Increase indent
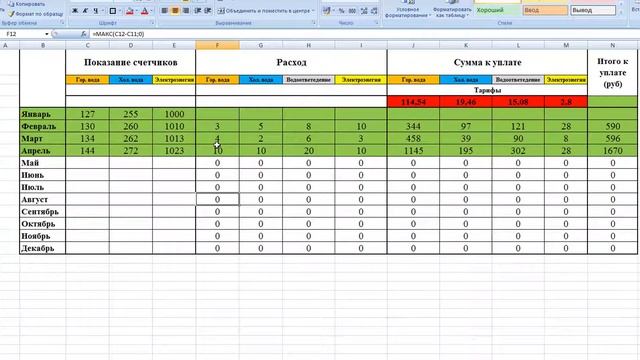This screenshot has height=360, width=640. click(208, 11)
